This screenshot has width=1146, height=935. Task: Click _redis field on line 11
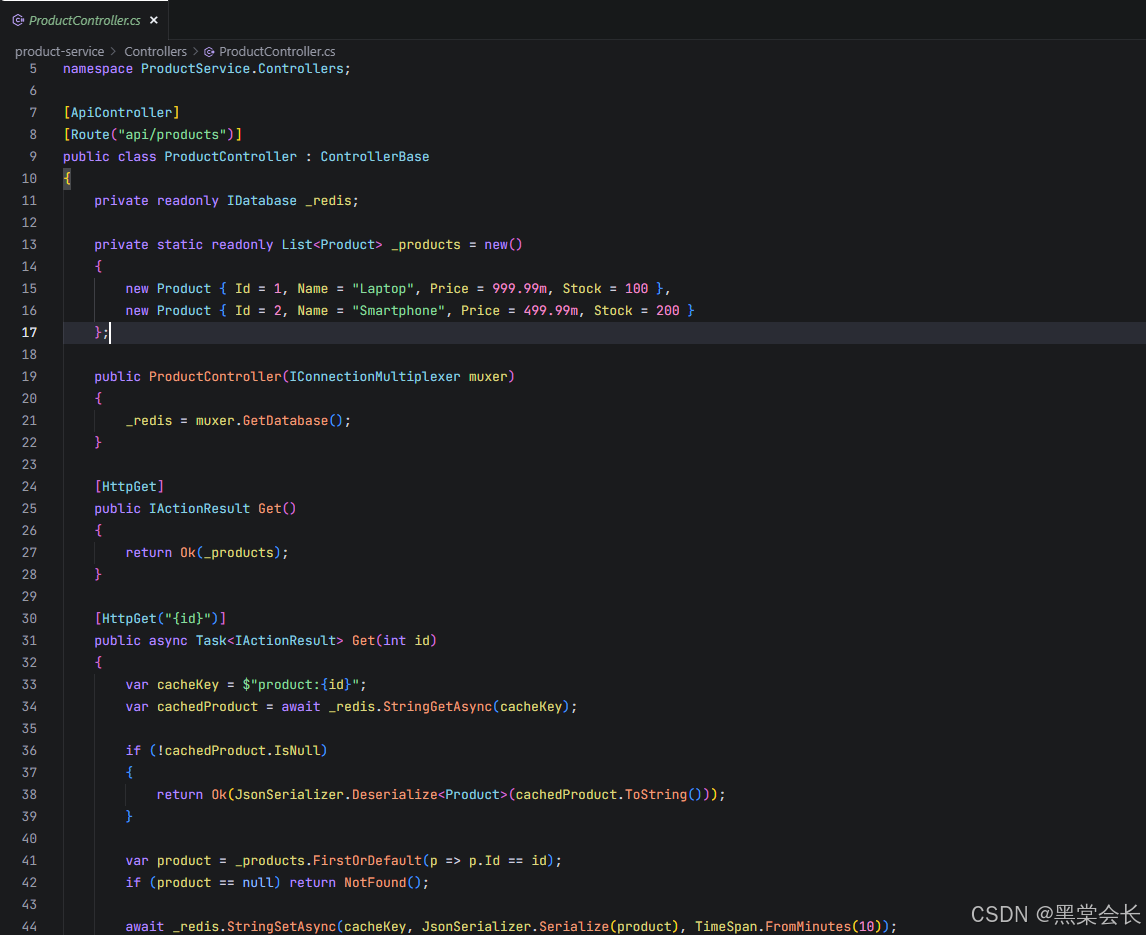(x=328, y=200)
